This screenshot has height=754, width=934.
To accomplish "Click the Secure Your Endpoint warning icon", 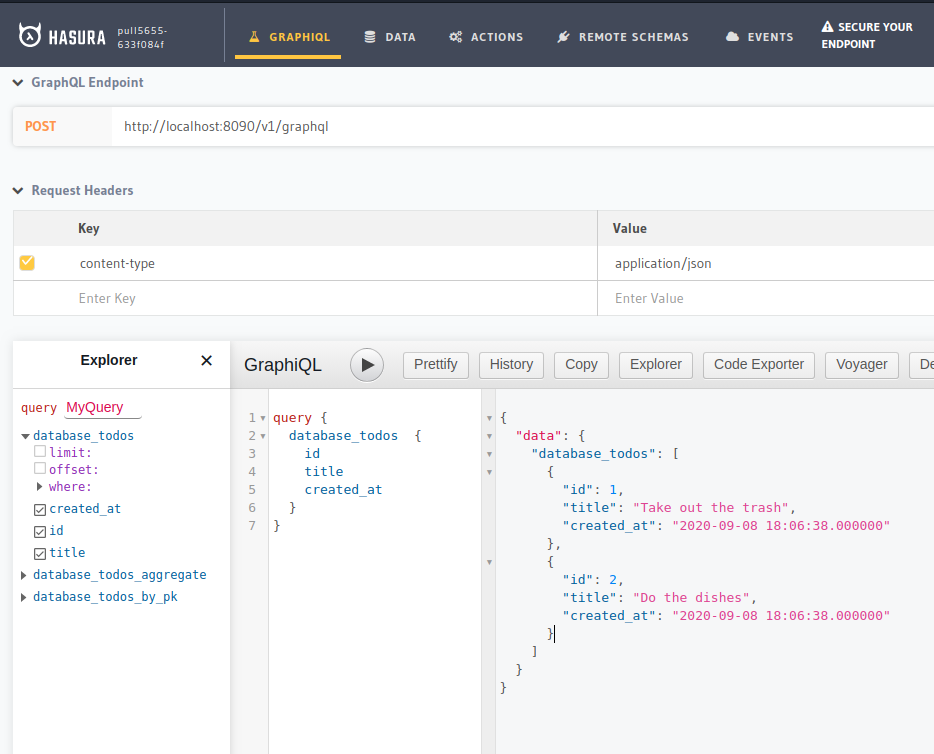I will coord(827,27).
